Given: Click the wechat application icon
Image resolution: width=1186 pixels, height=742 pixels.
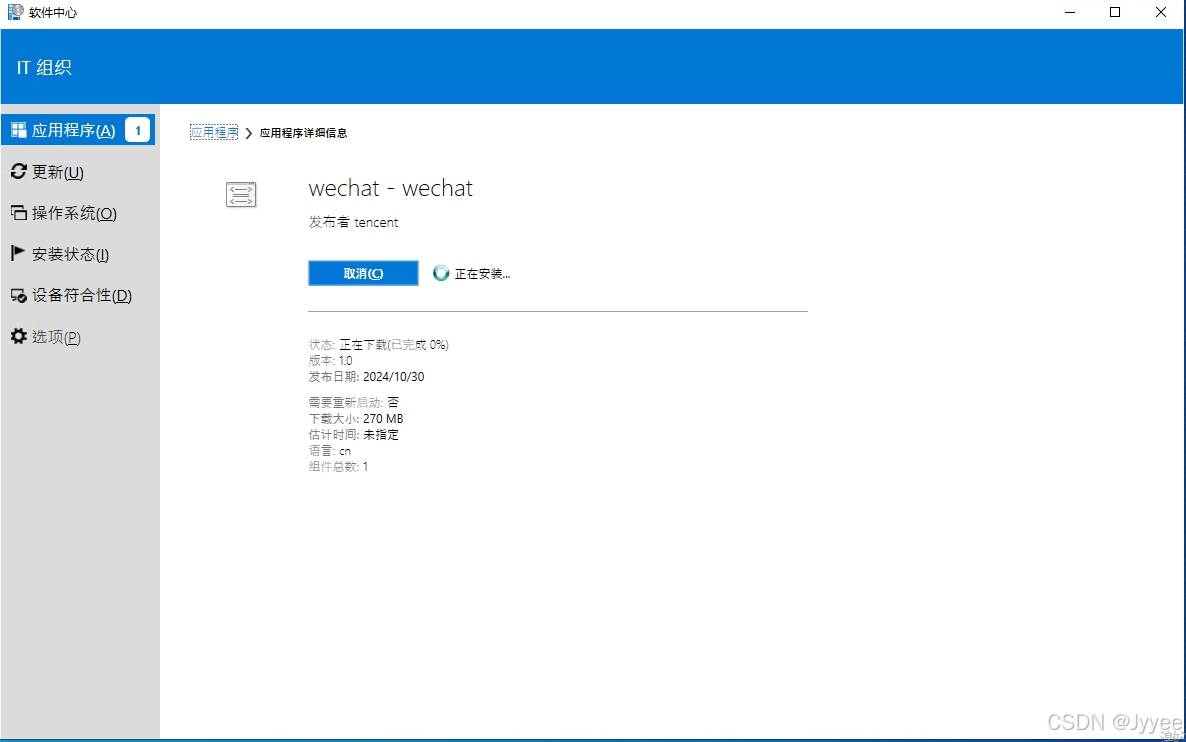Looking at the screenshot, I should pos(241,194).
